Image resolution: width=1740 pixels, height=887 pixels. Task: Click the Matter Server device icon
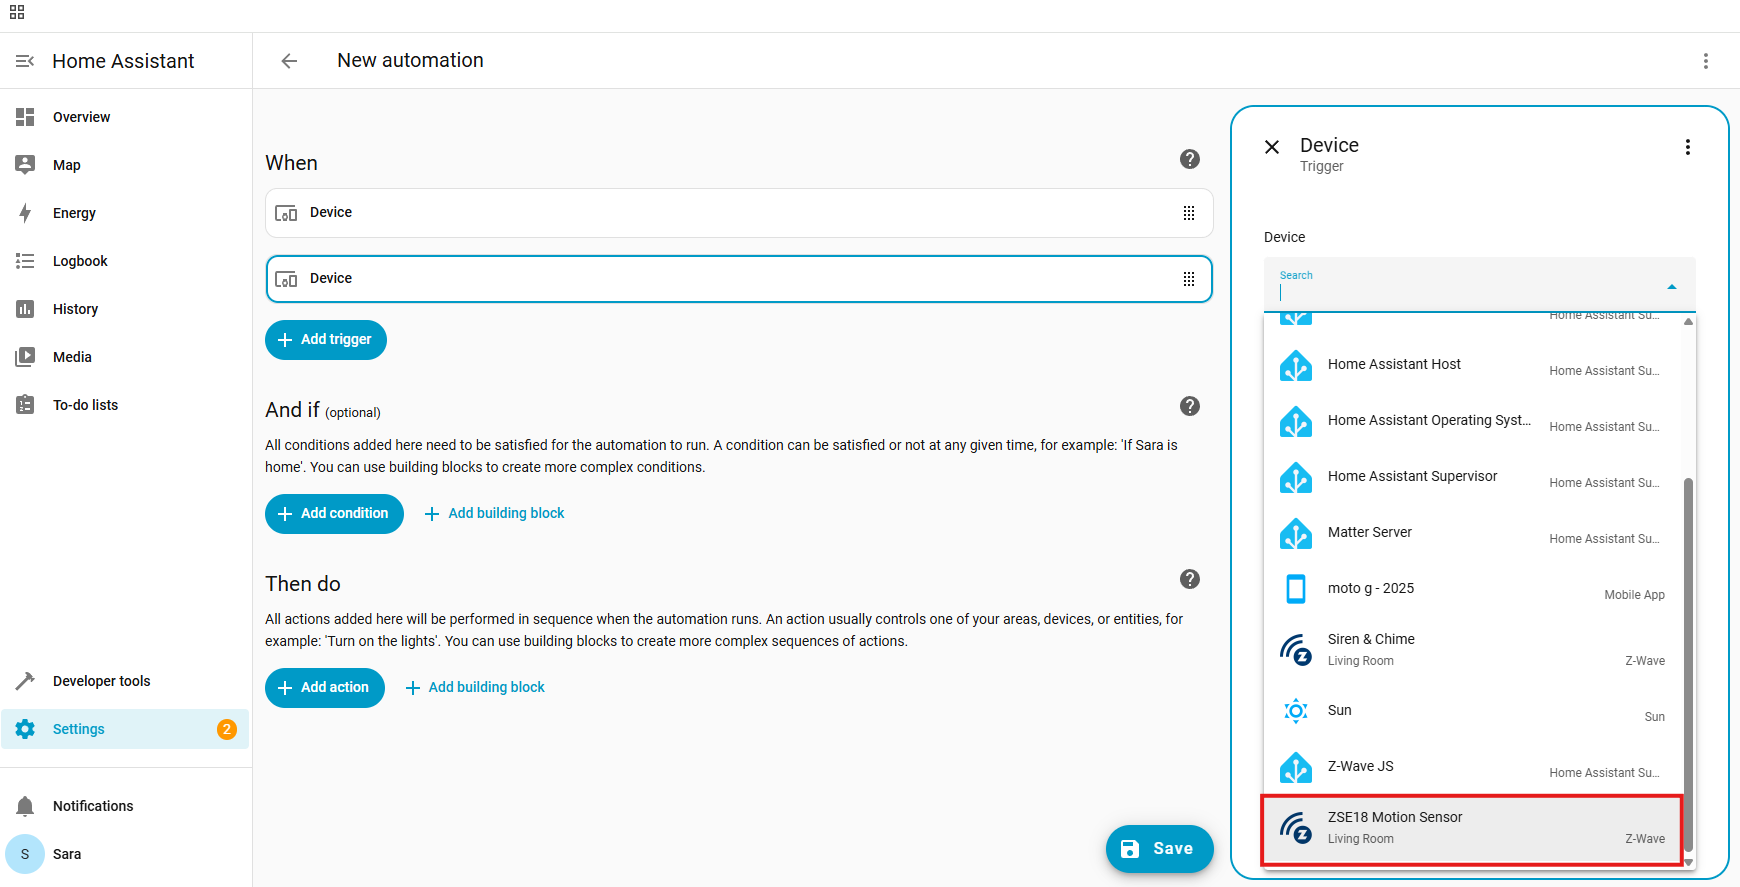1296,534
